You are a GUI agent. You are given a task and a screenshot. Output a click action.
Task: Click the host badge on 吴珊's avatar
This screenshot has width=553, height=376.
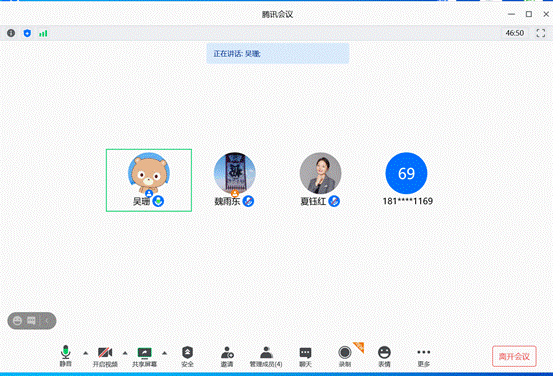point(149,193)
